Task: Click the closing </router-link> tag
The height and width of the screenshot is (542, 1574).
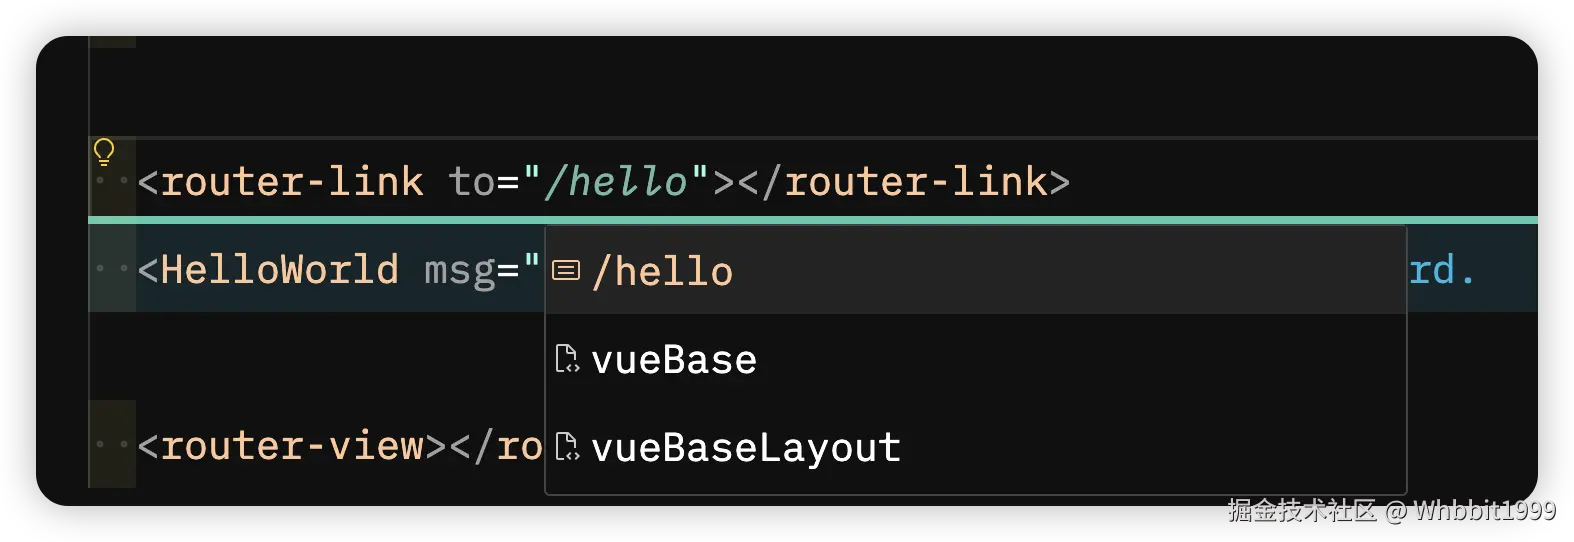Action: click(x=904, y=182)
